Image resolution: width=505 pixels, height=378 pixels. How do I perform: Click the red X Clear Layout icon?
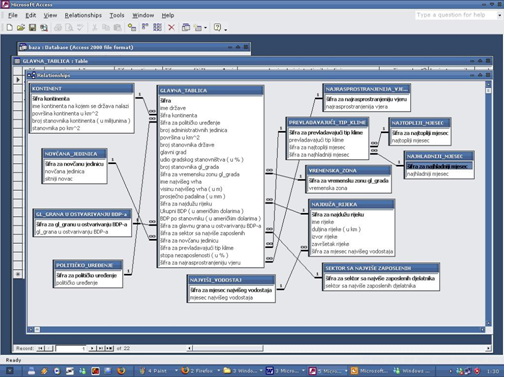pos(171,28)
